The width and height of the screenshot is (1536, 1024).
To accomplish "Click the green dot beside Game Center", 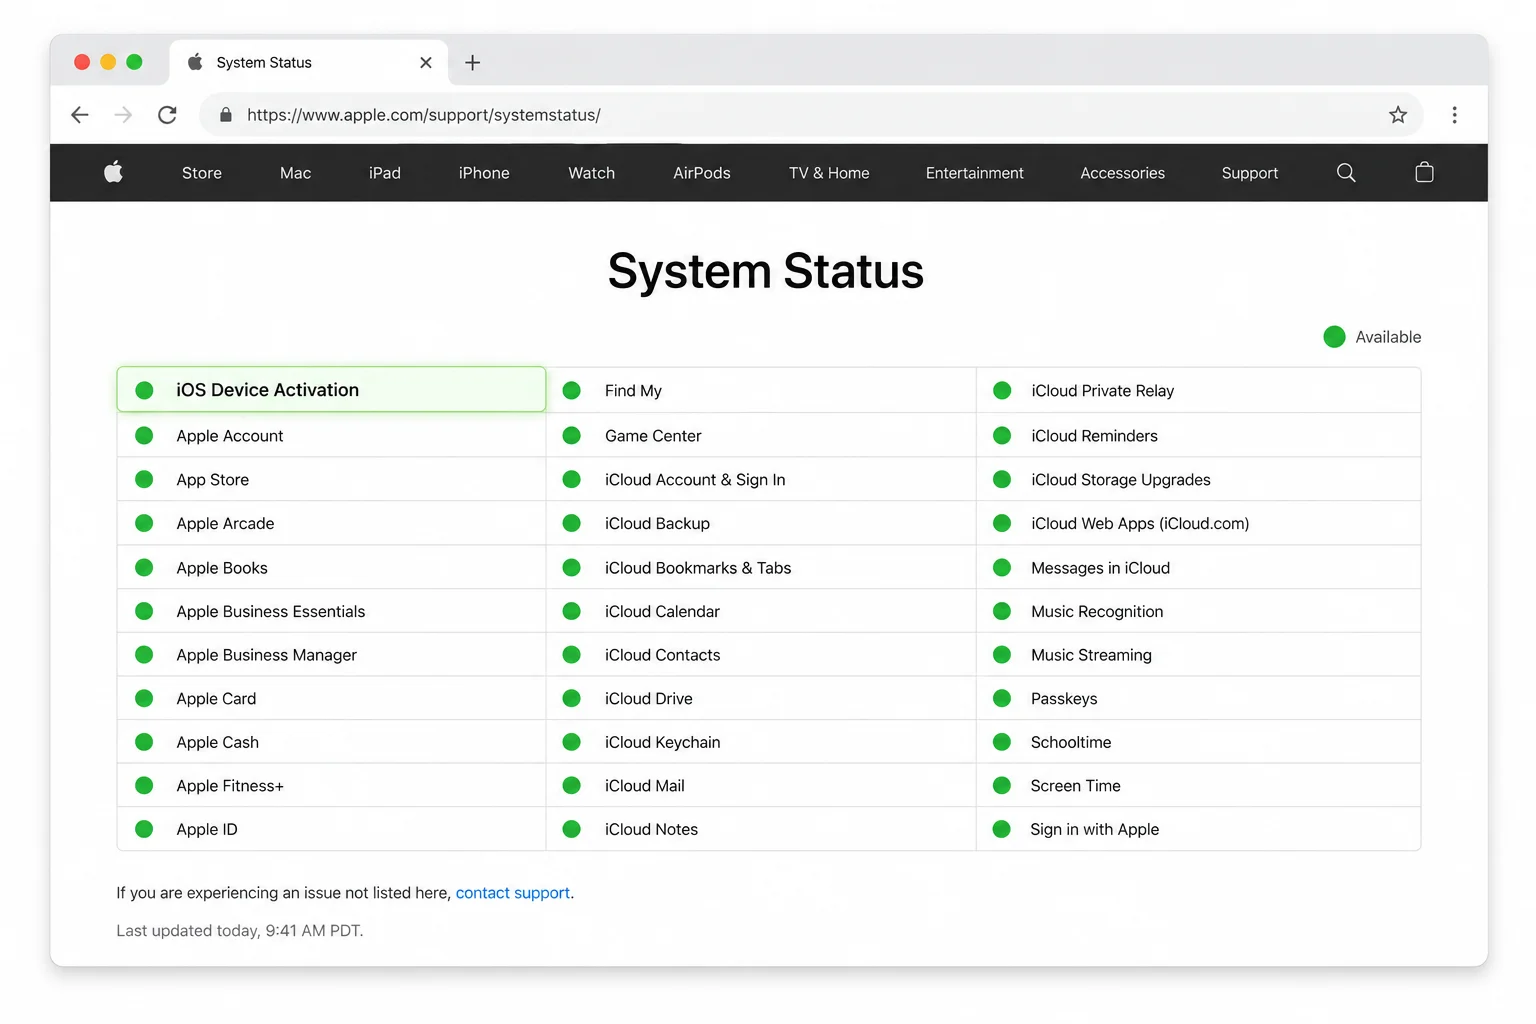I will (x=572, y=436).
